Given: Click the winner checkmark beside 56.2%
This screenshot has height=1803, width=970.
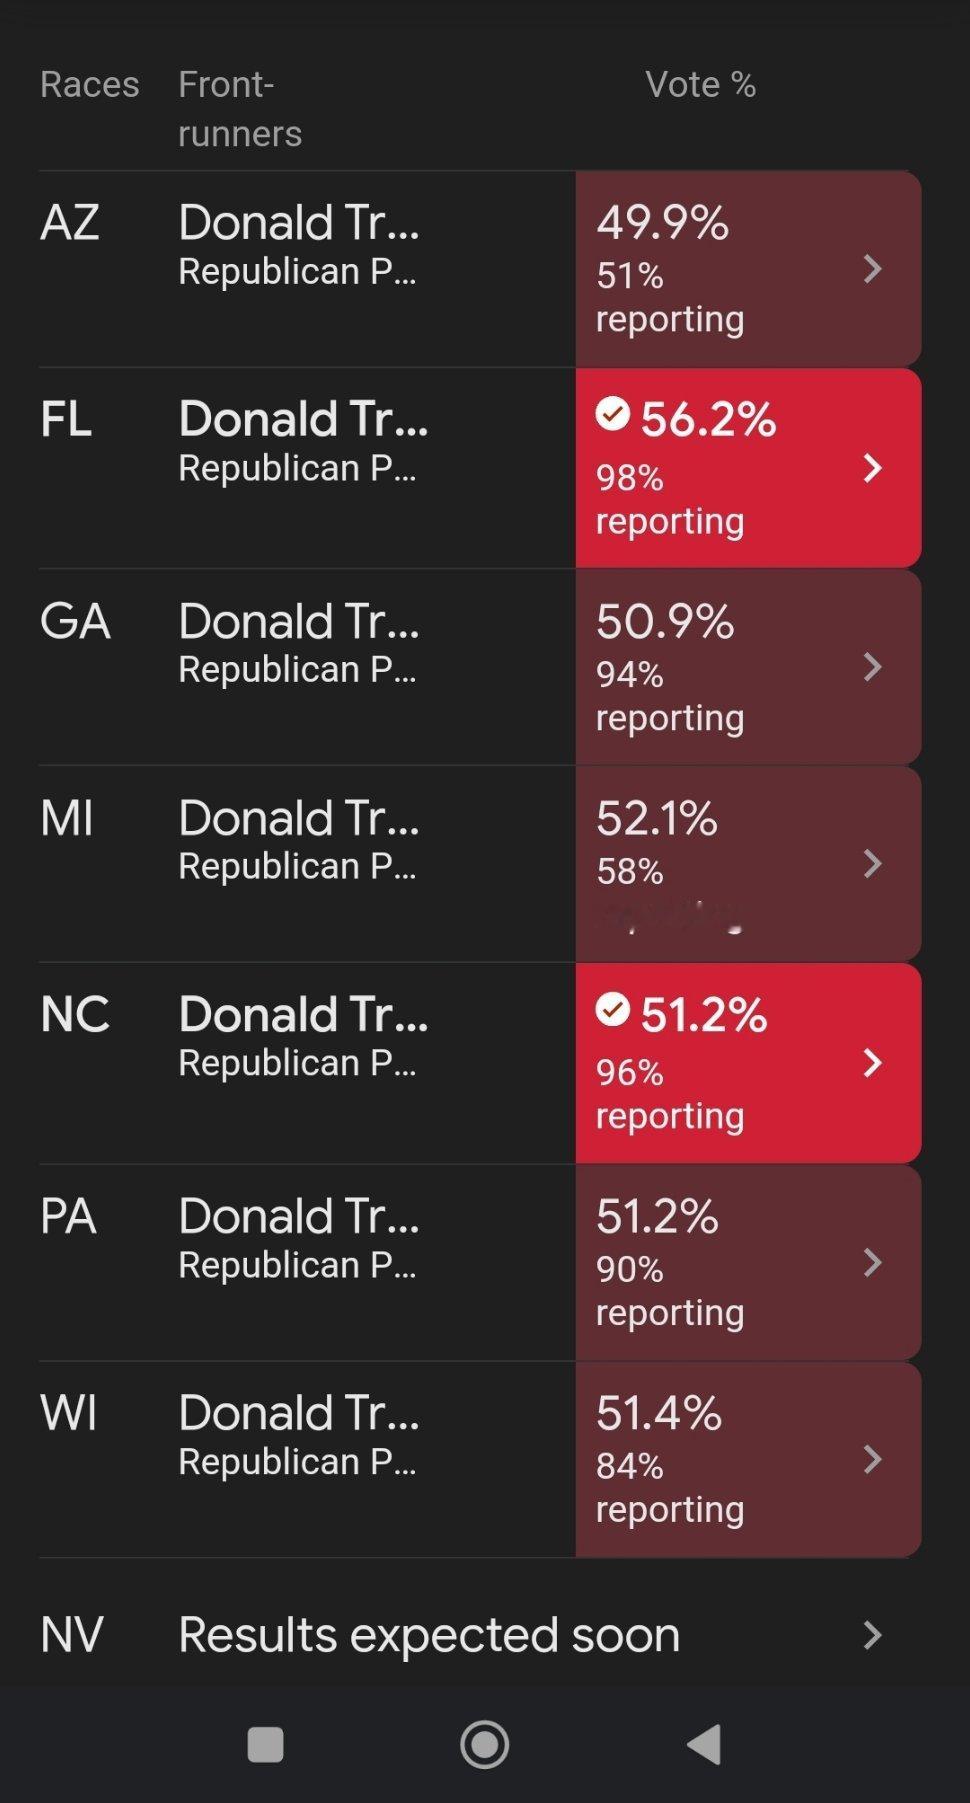Looking at the screenshot, I should click(x=613, y=413).
